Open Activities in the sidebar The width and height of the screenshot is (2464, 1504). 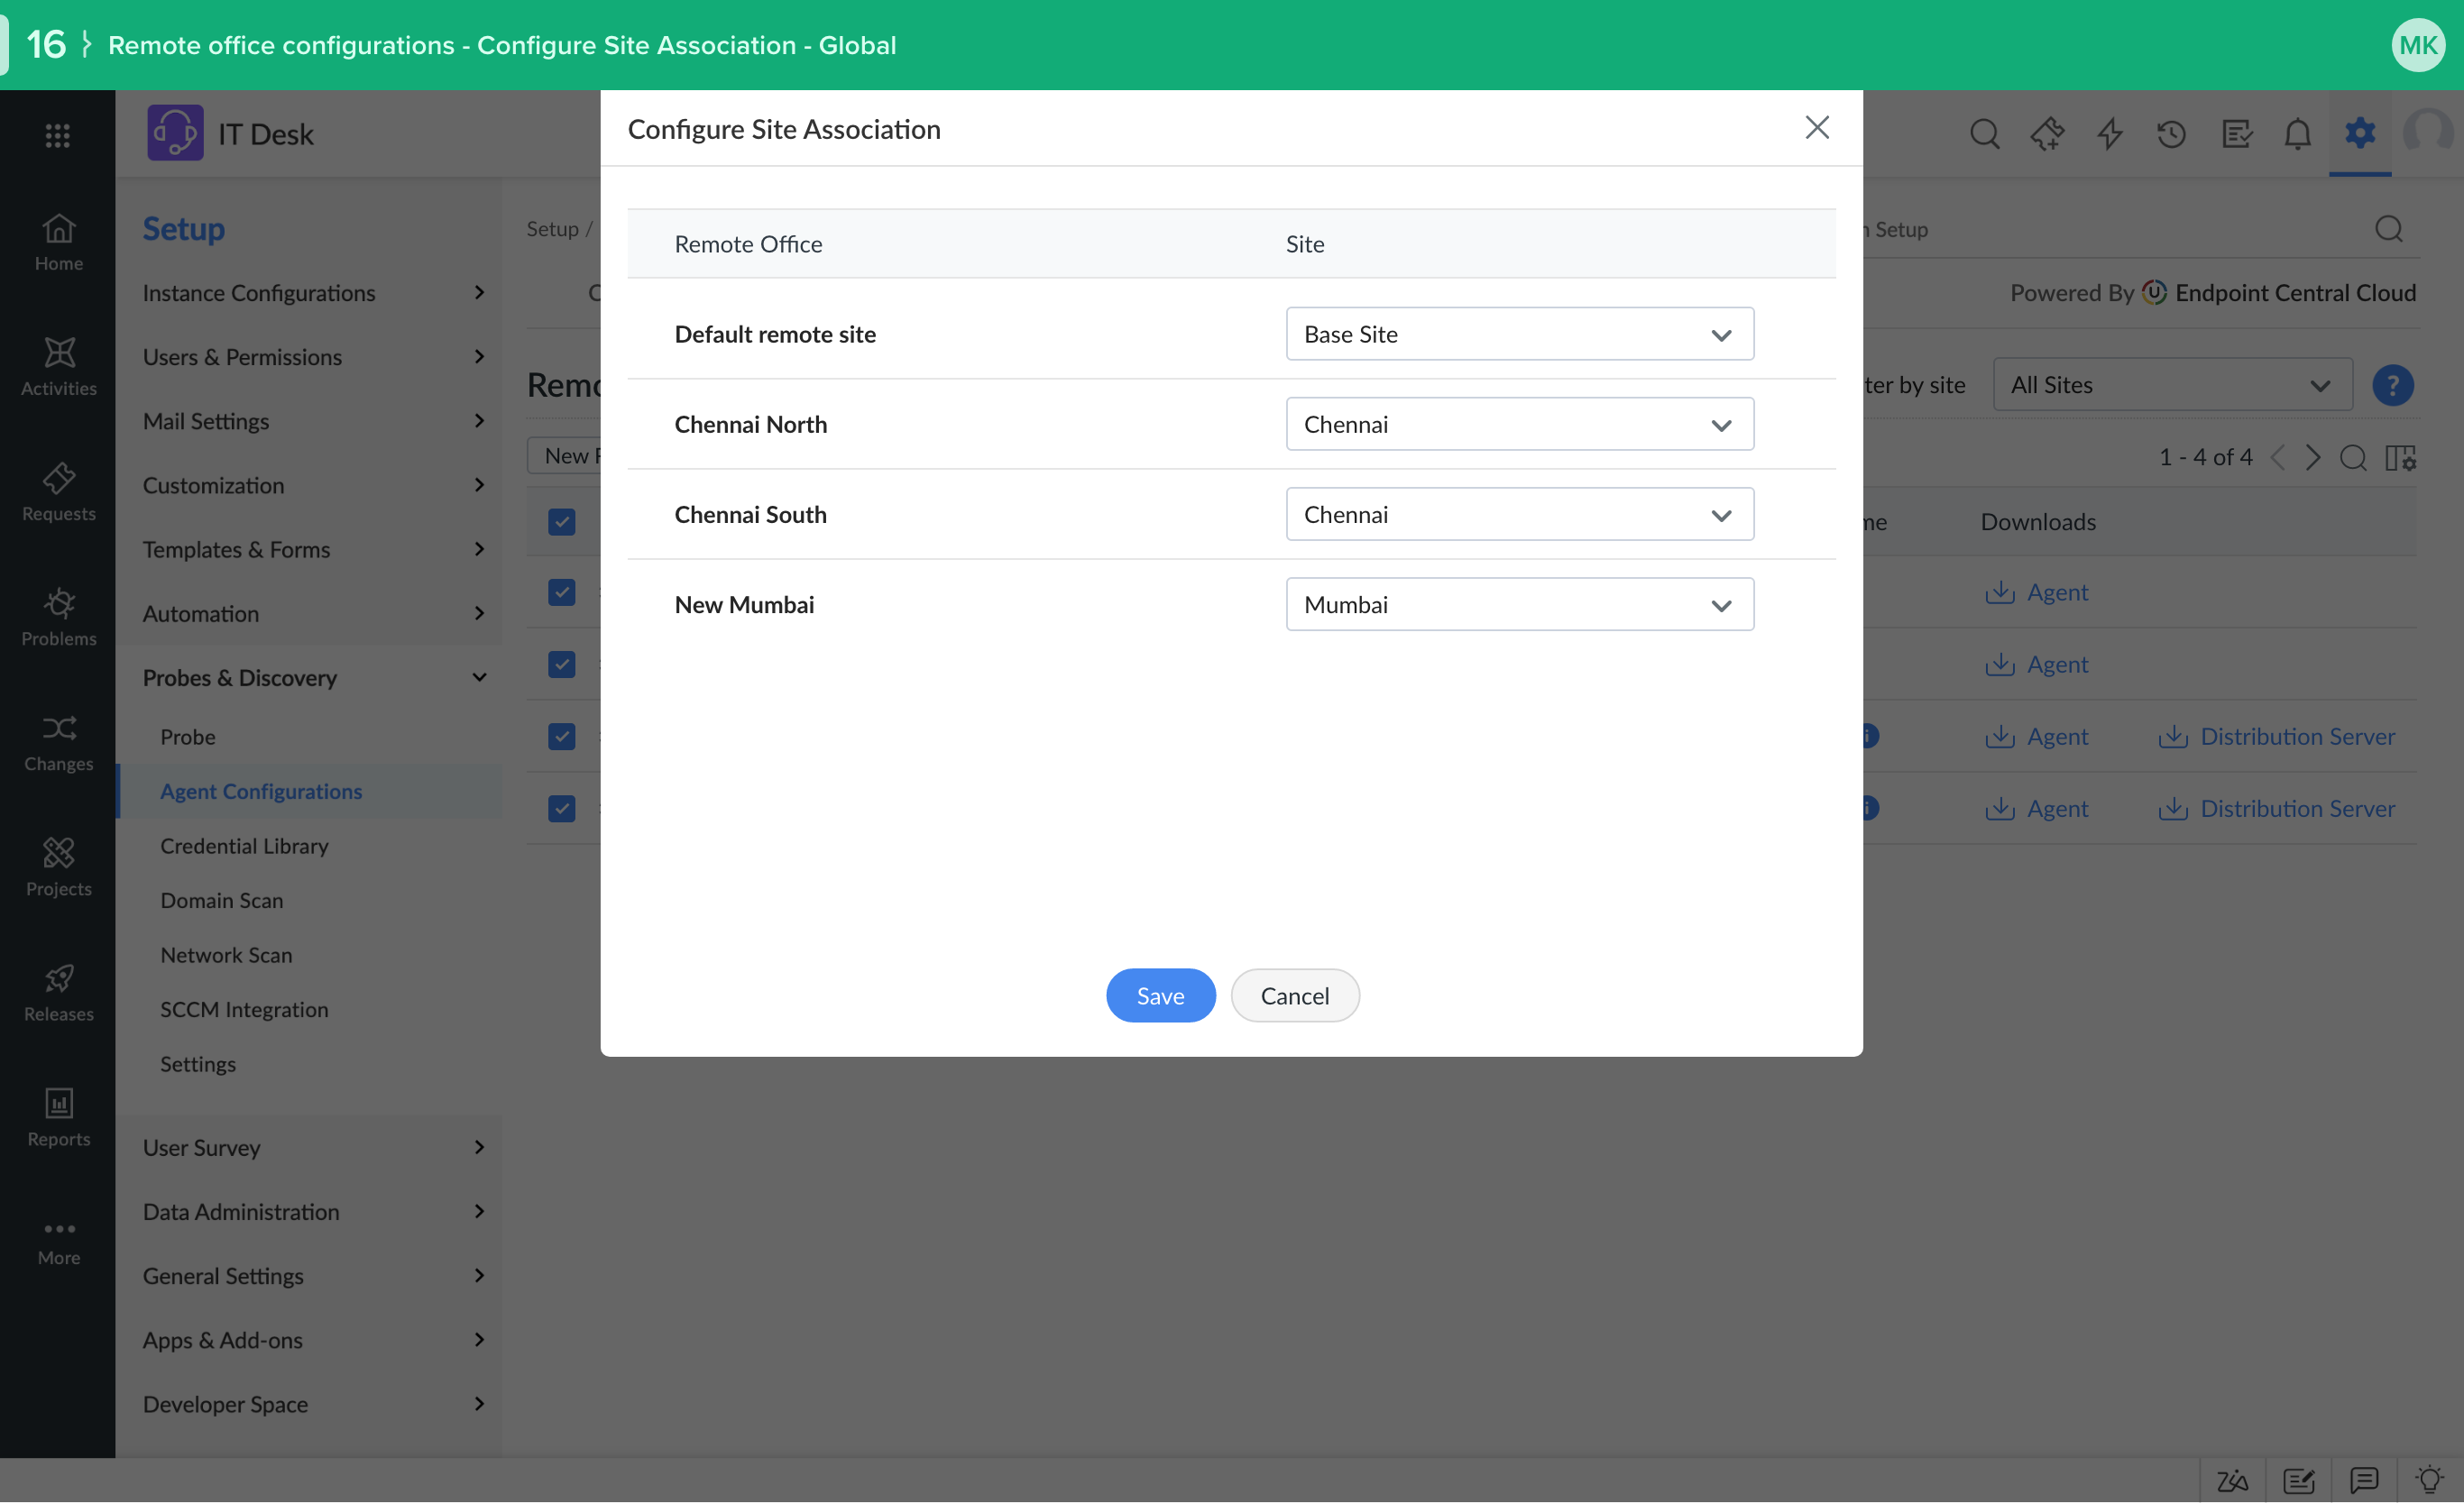tap(58, 367)
